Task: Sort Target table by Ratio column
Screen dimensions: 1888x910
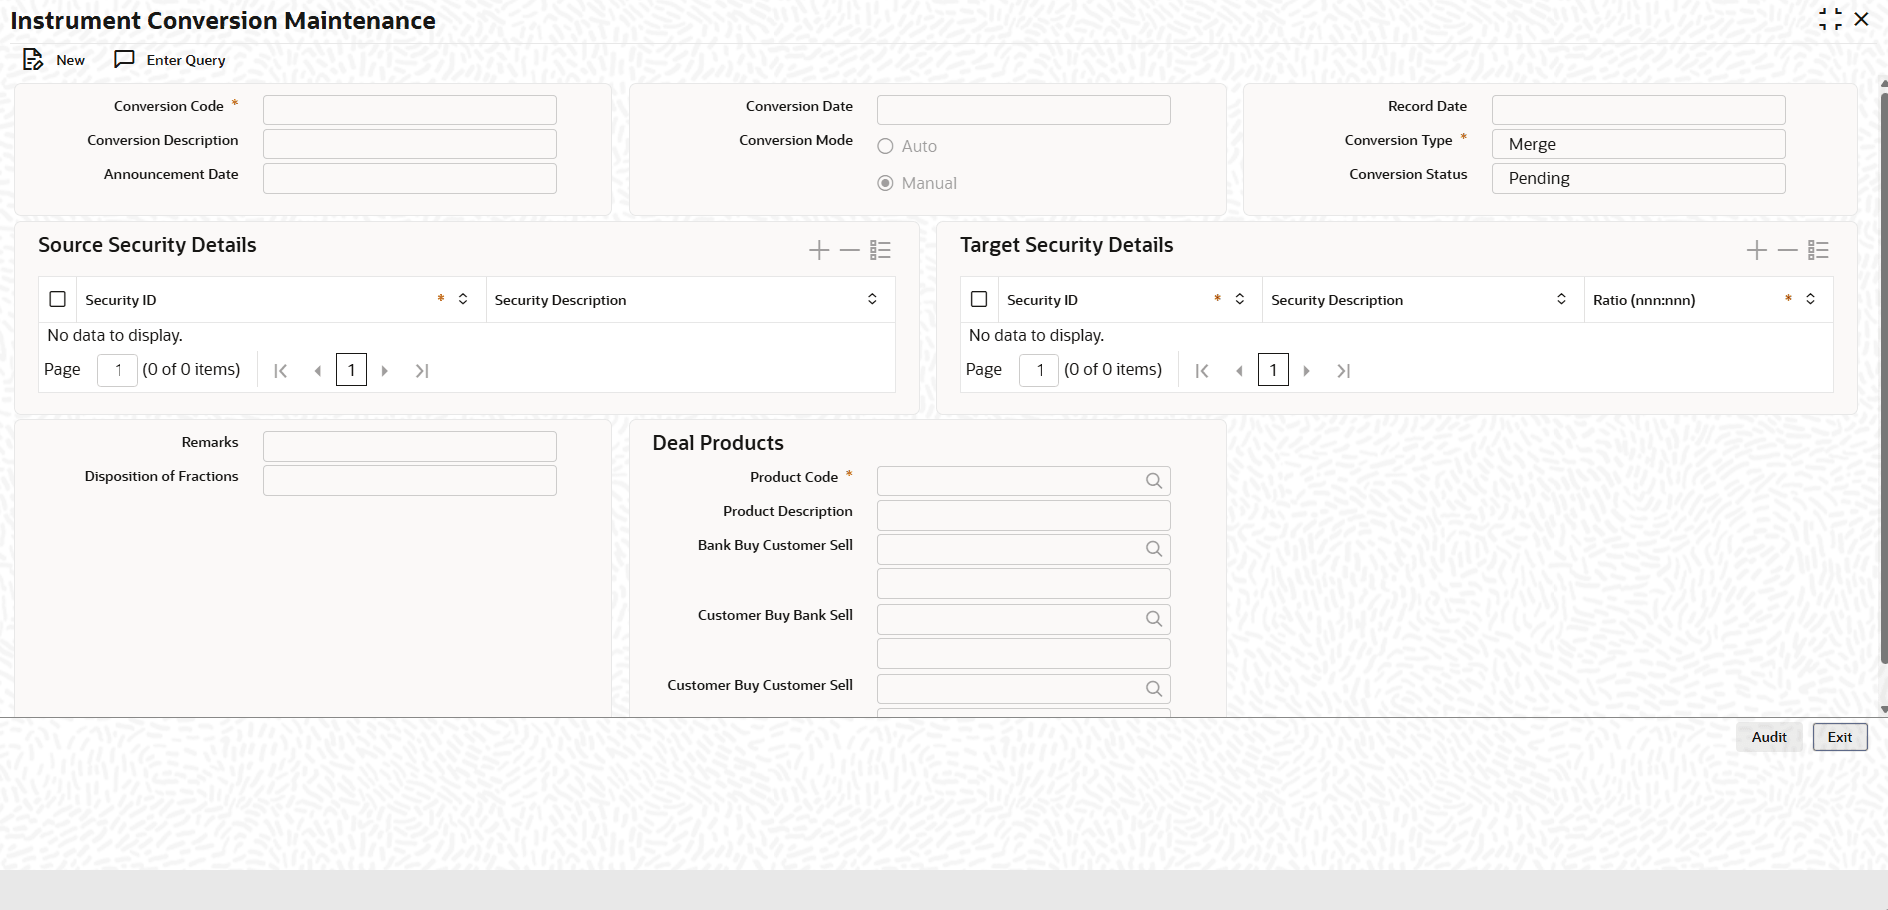Action: tap(1810, 299)
